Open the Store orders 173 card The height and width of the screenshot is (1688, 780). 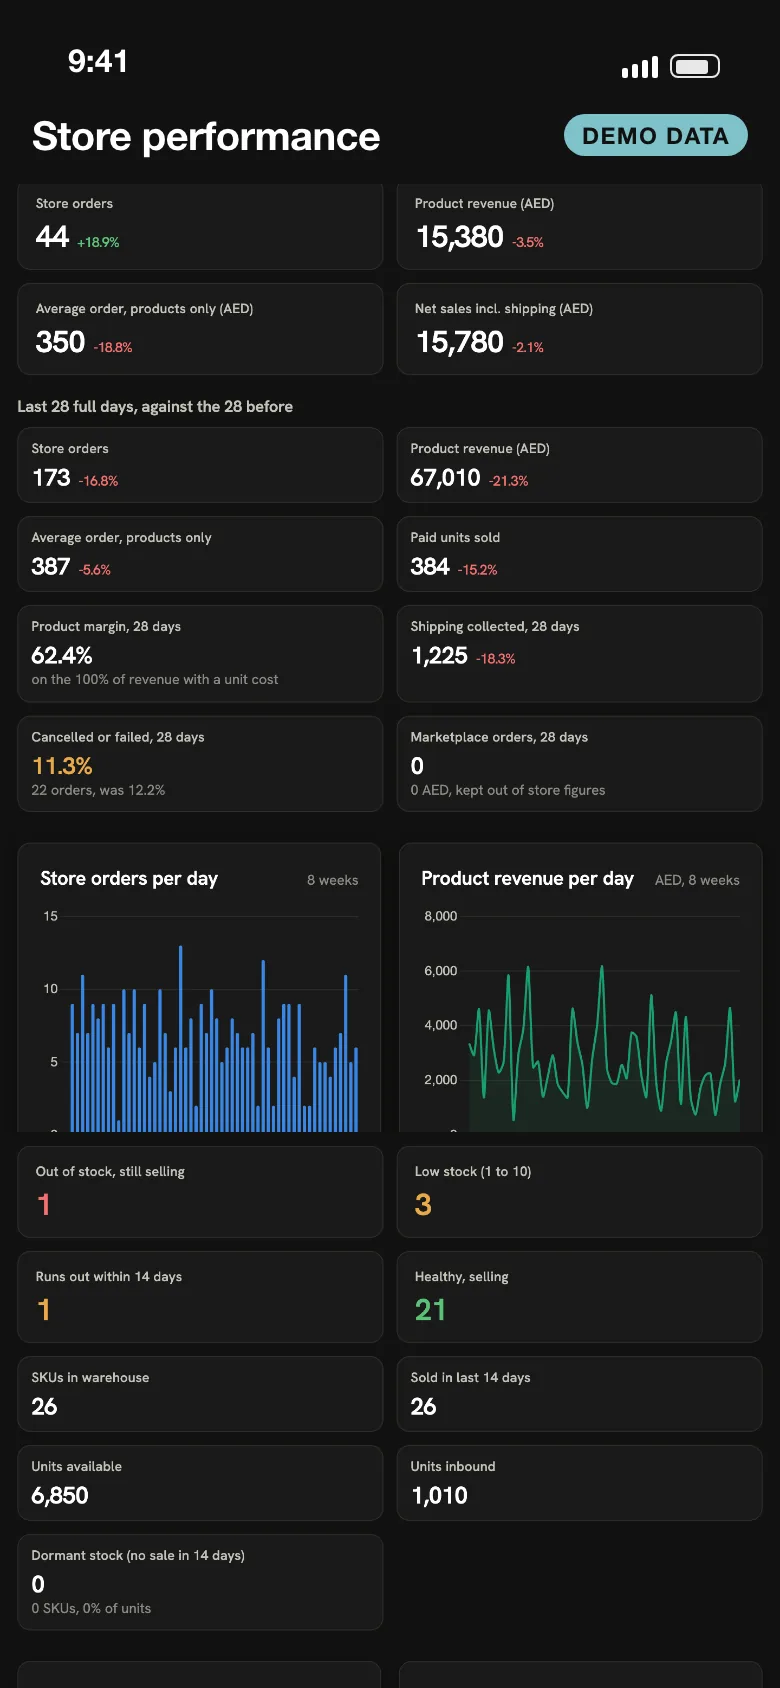click(x=200, y=465)
